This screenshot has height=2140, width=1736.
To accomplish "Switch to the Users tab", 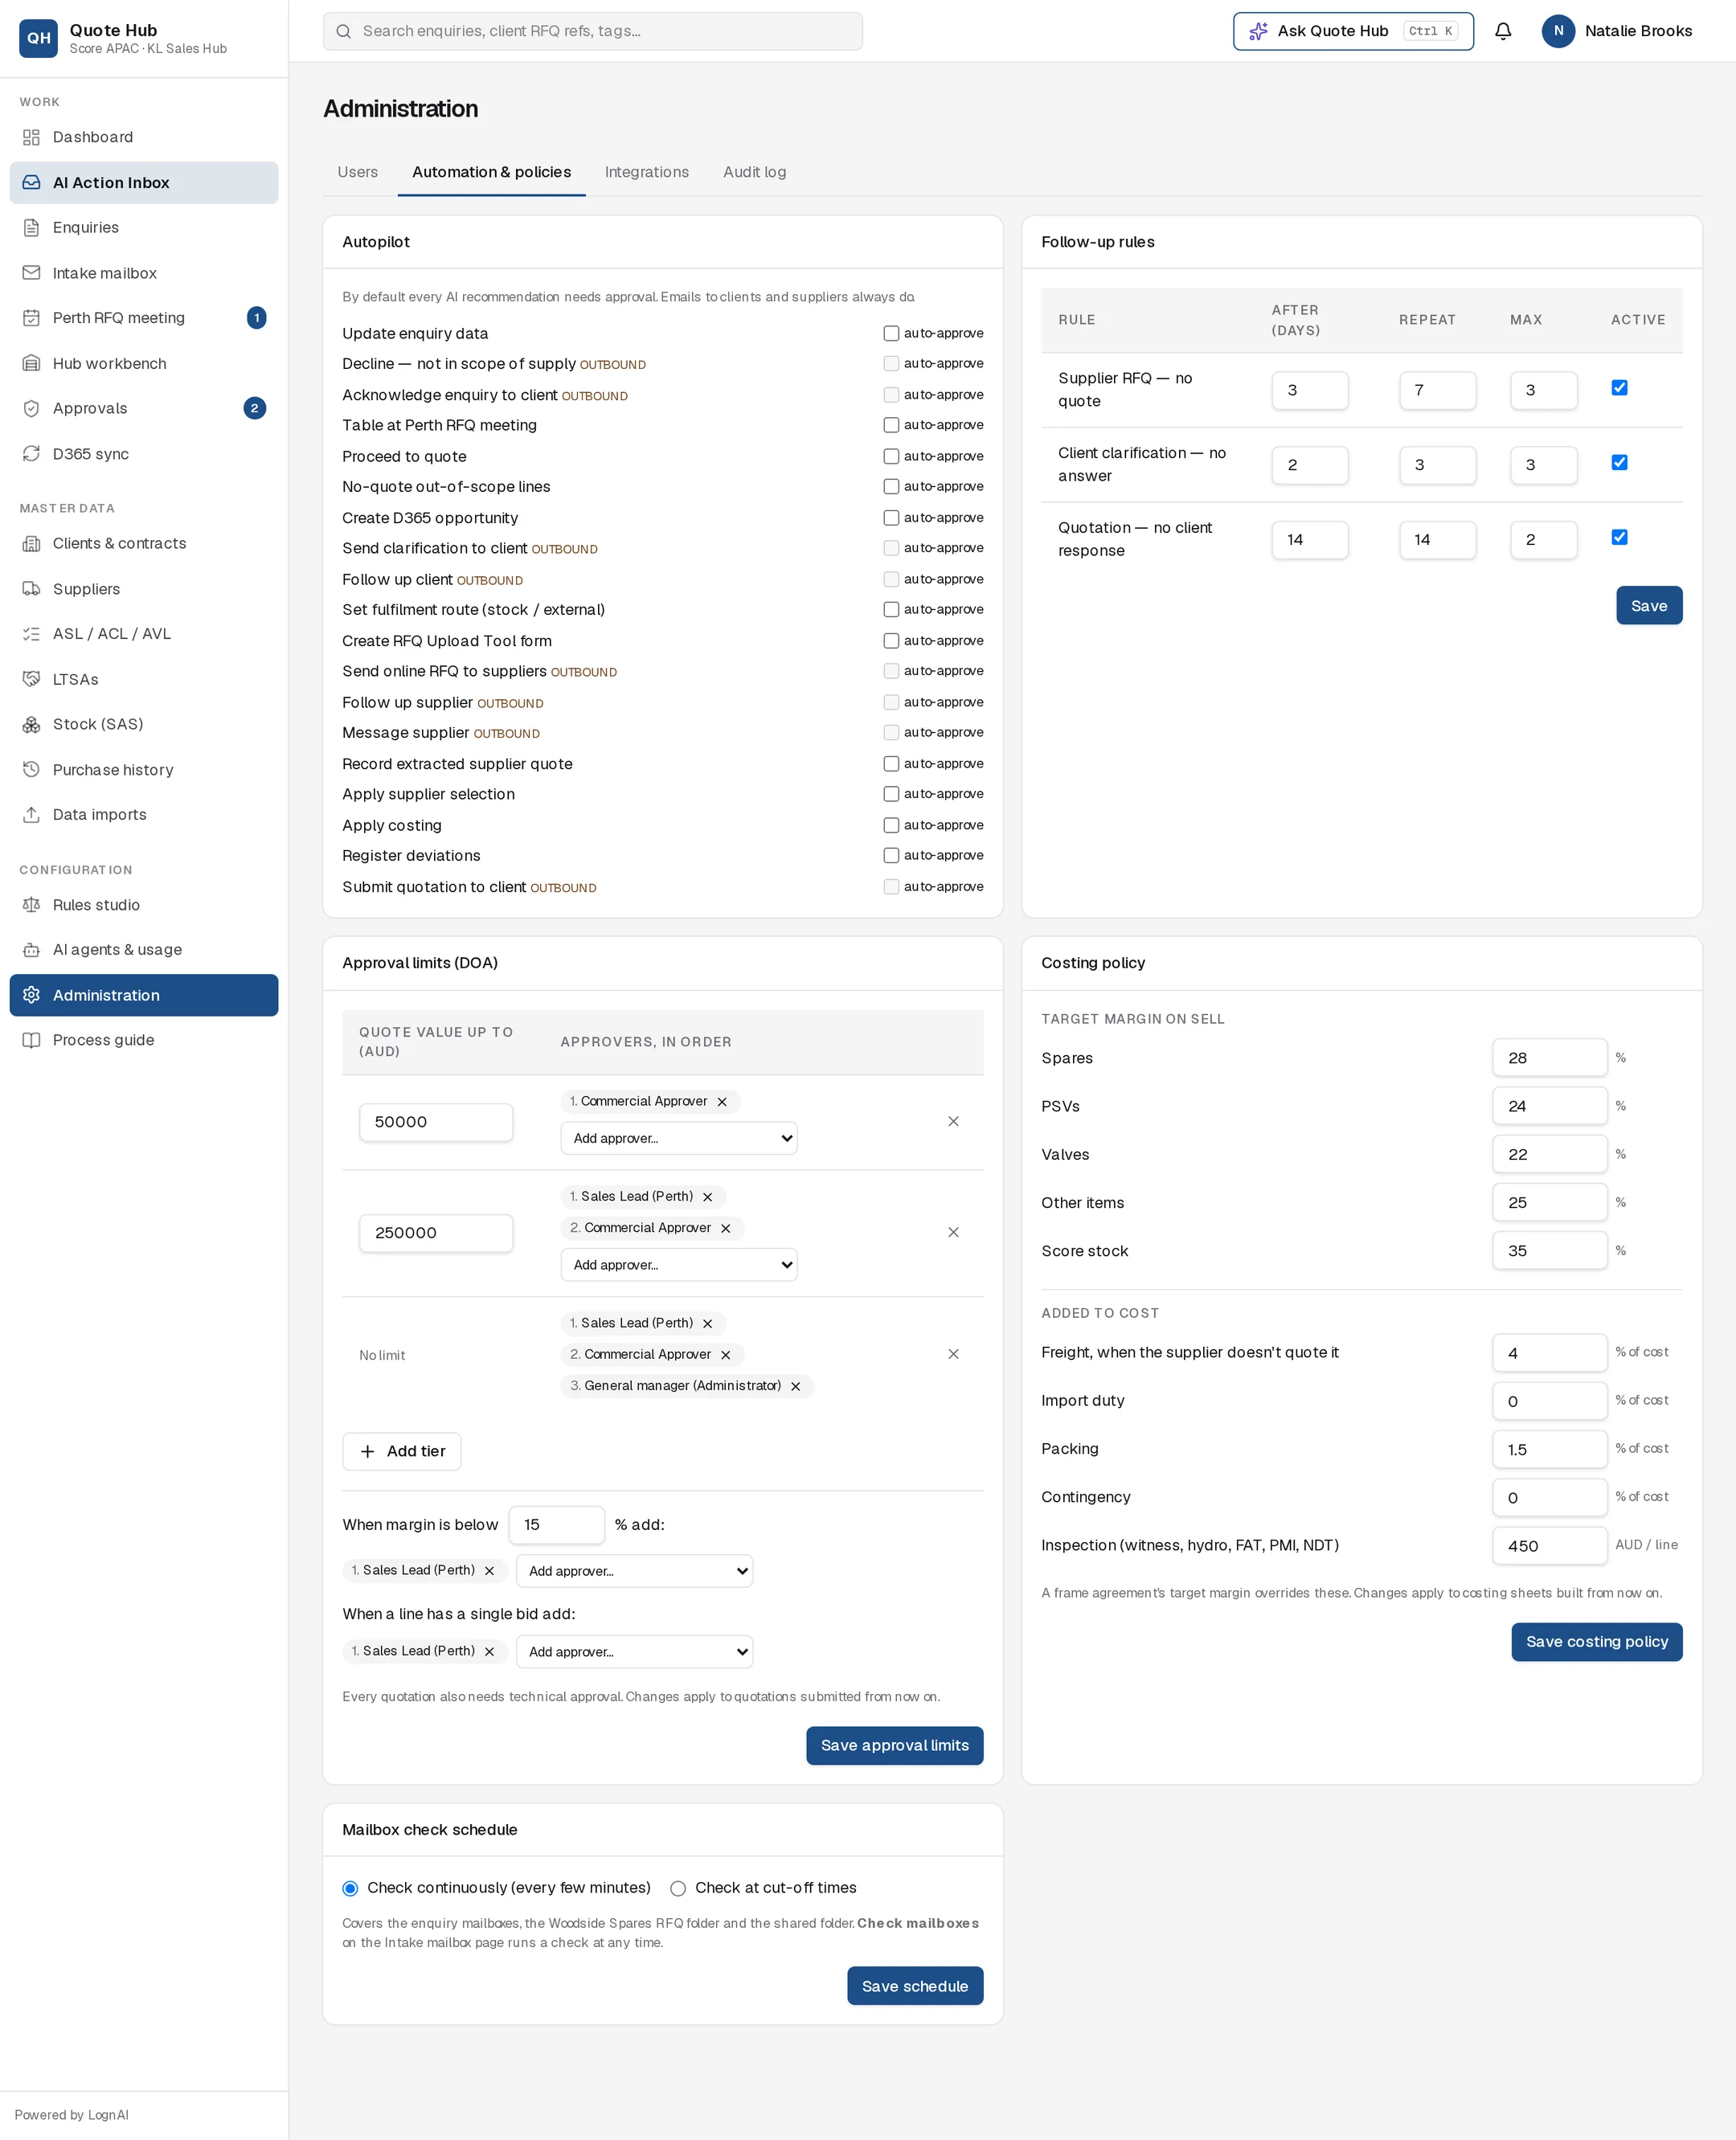I will (357, 172).
